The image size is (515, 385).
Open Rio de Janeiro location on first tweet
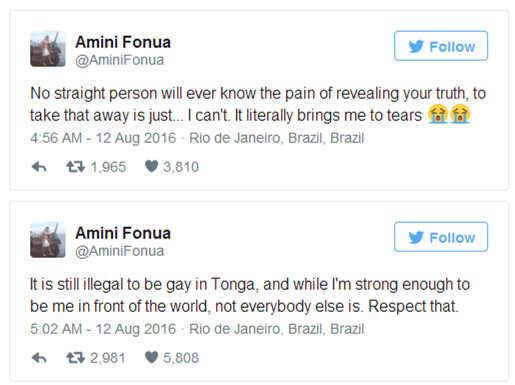pyautogui.click(x=277, y=138)
